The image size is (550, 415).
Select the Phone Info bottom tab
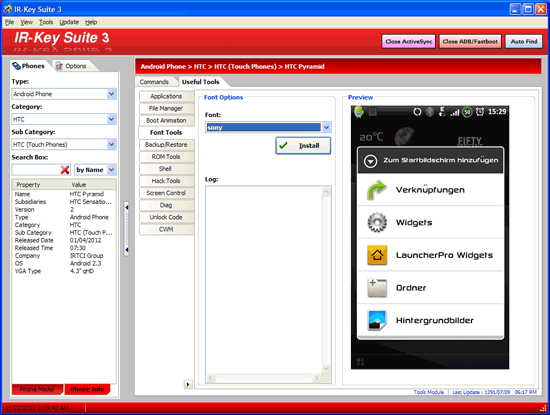click(87, 389)
